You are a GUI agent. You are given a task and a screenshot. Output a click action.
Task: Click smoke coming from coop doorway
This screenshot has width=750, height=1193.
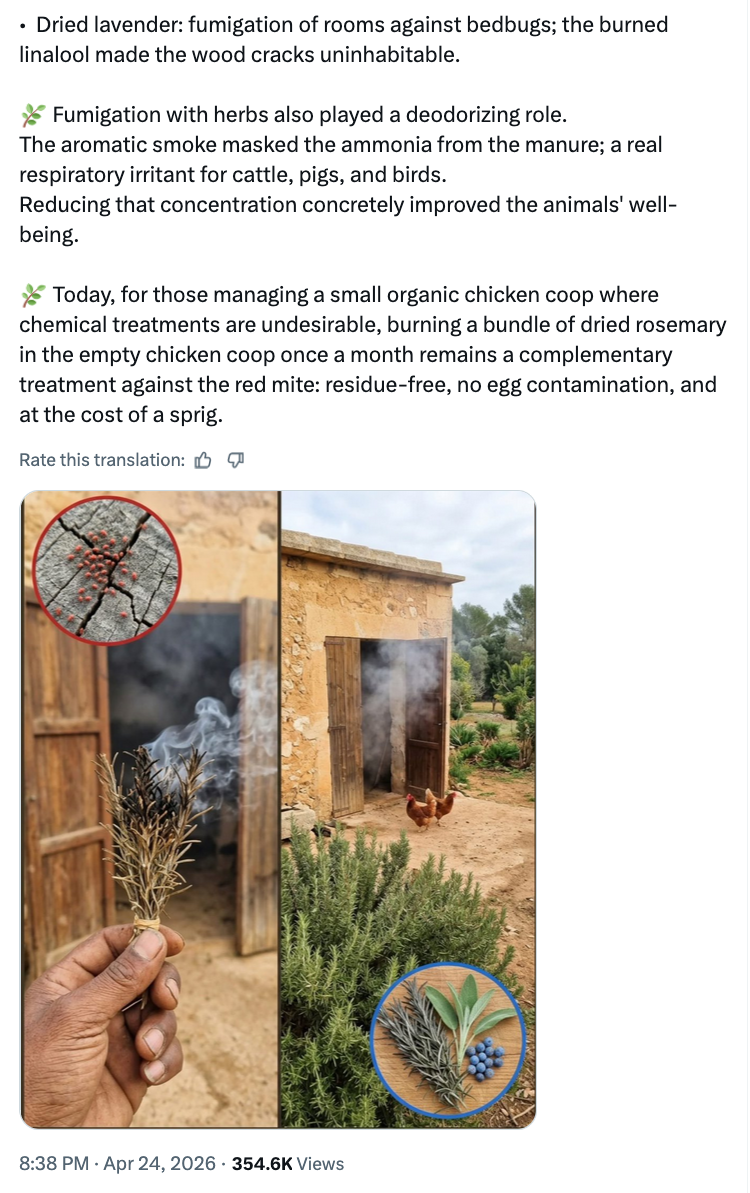click(388, 700)
